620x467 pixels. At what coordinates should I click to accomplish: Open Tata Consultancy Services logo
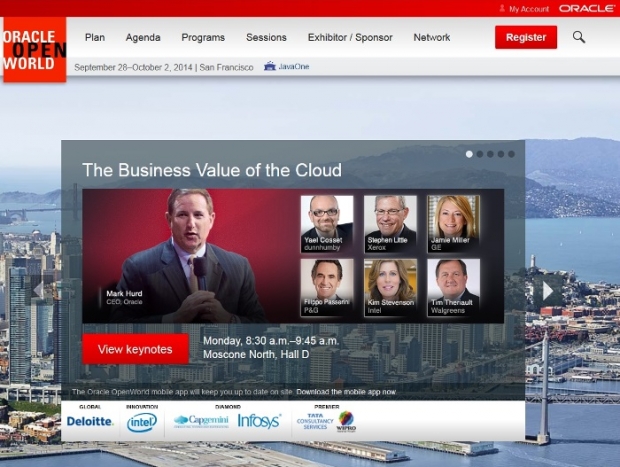click(315, 422)
